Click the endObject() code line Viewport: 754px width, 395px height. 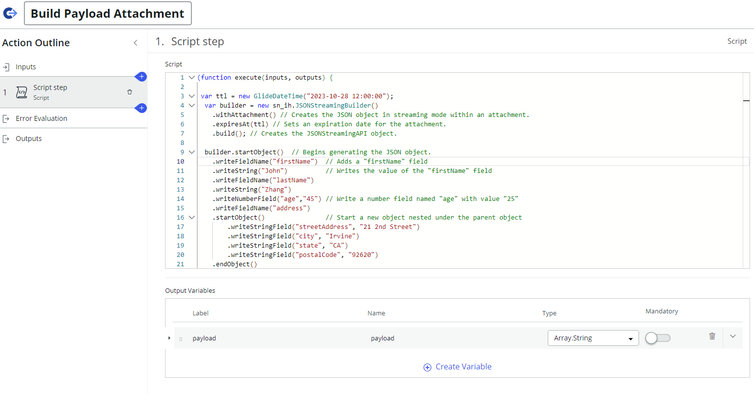235,264
